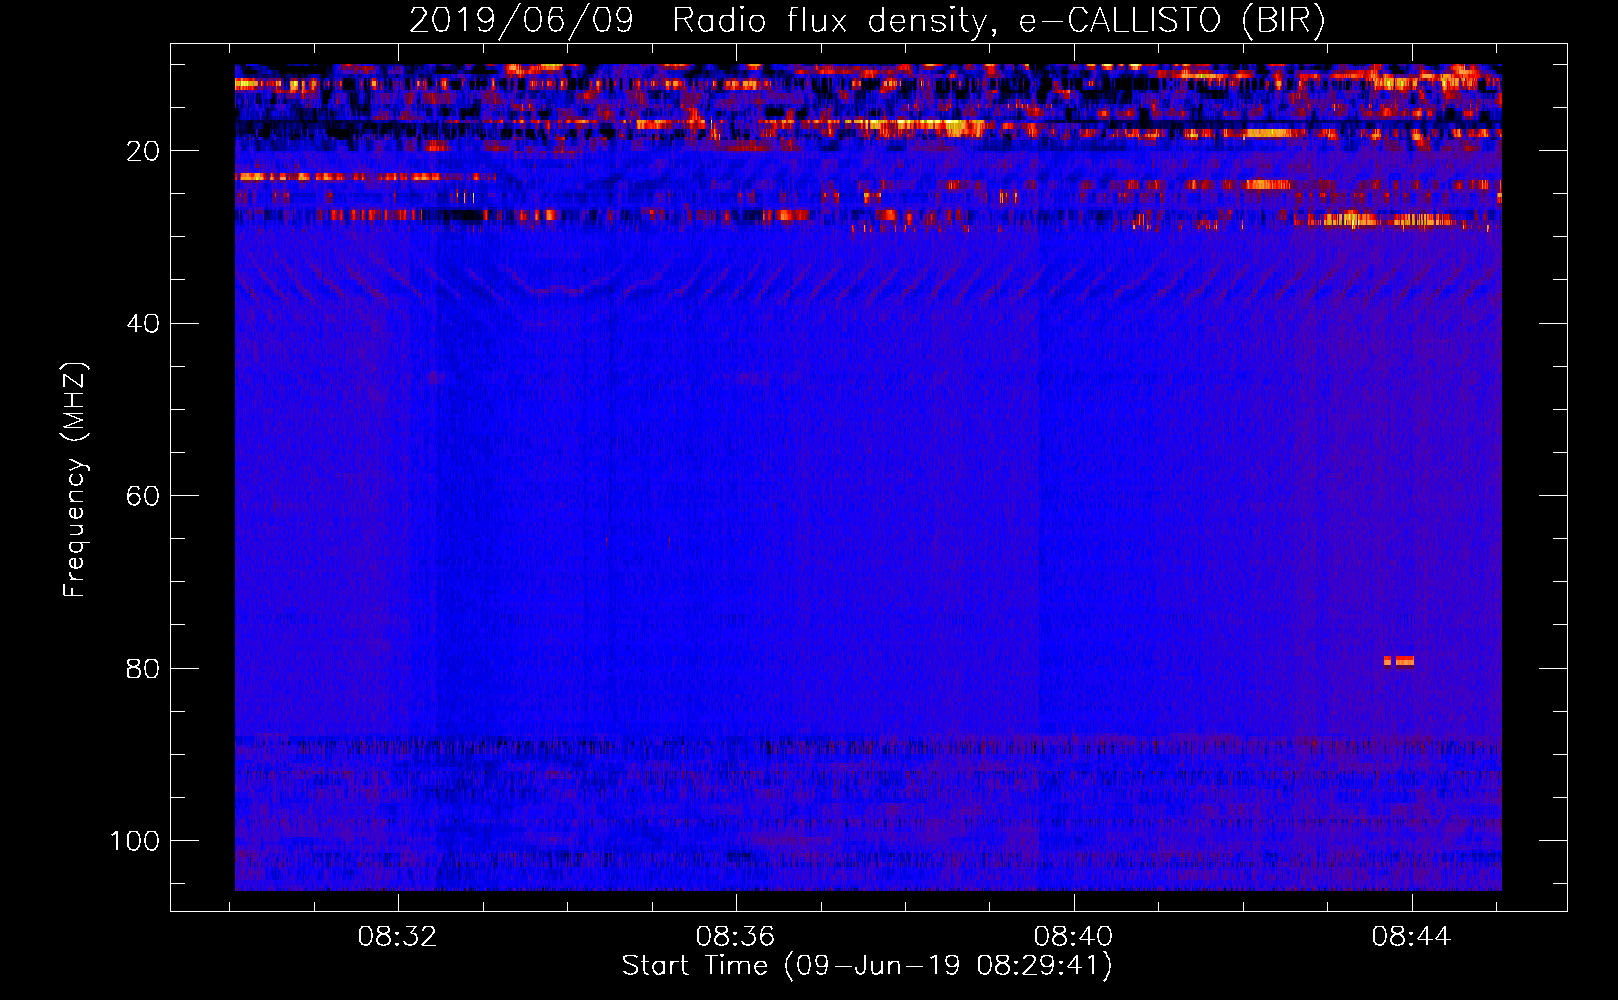This screenshot has width=1618, height=1000.
Task: Click the 40 MHz frequency tick label
Action: [144, 324]
